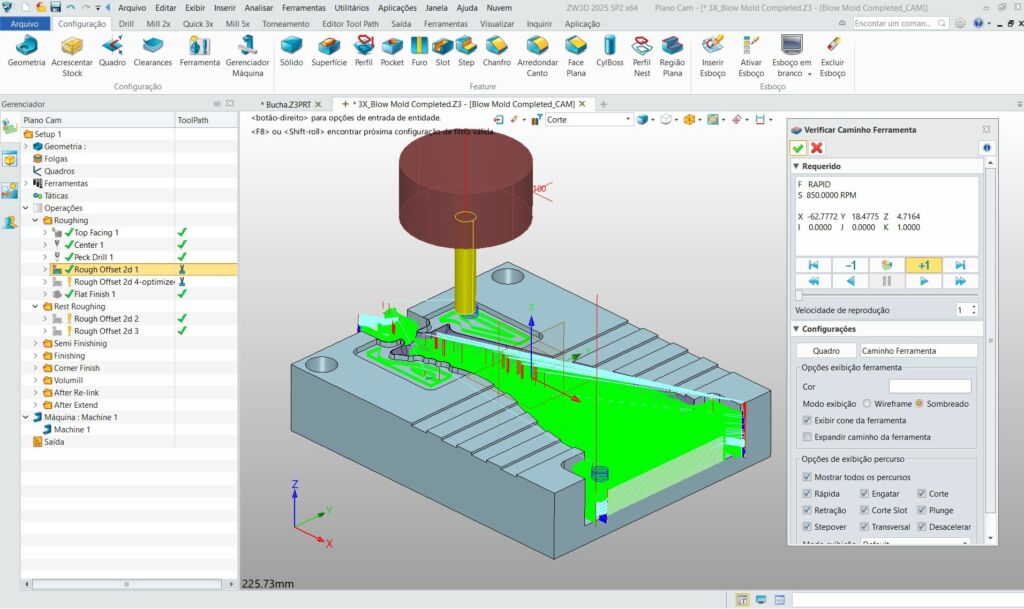Pick the Step feature icon
The image size is (1024, 609).
466,52
